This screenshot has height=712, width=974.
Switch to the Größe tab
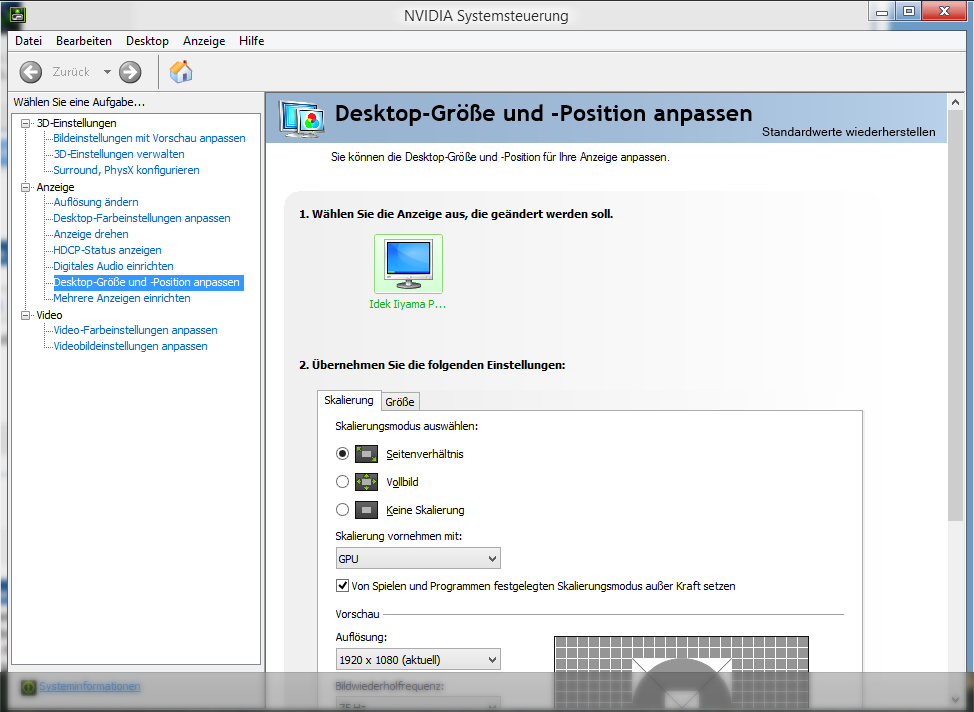click(x=400, y=402)
